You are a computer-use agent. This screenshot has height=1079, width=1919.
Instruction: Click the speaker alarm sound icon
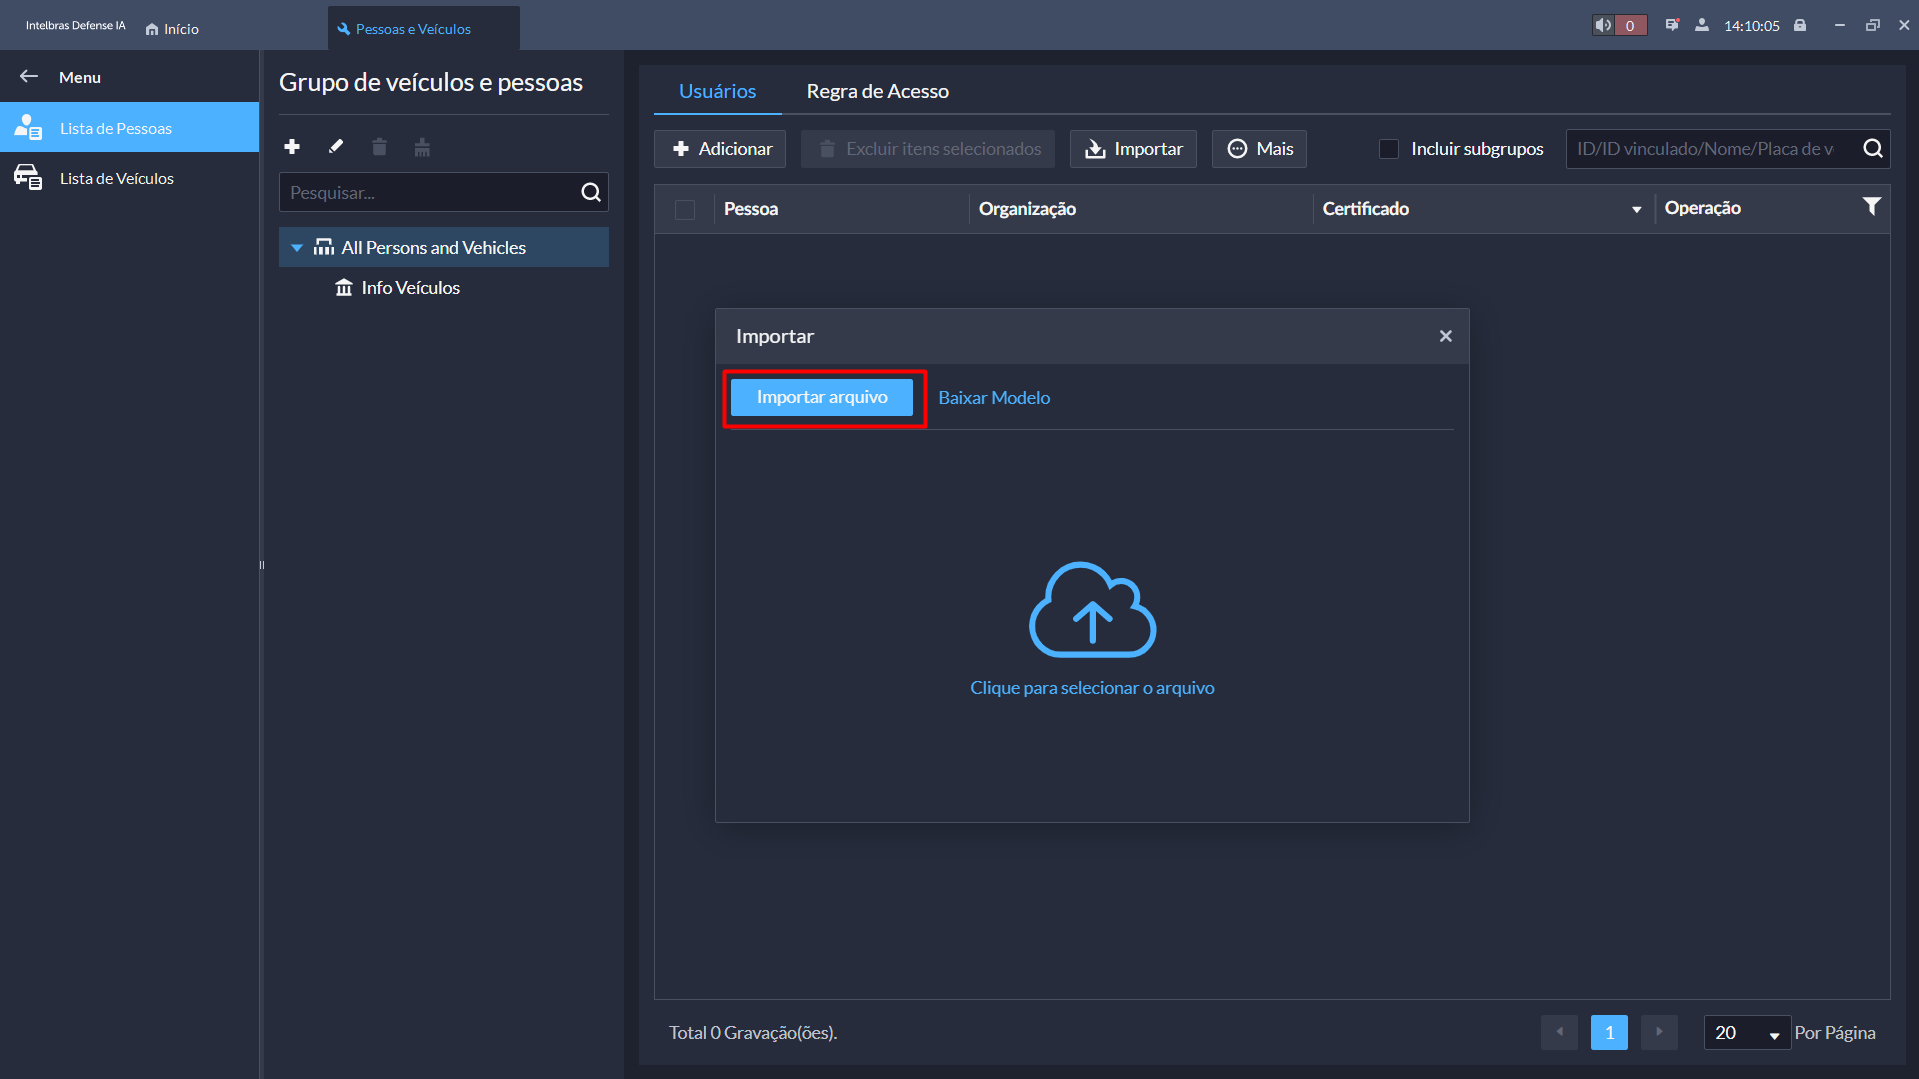click(1603, 26)
